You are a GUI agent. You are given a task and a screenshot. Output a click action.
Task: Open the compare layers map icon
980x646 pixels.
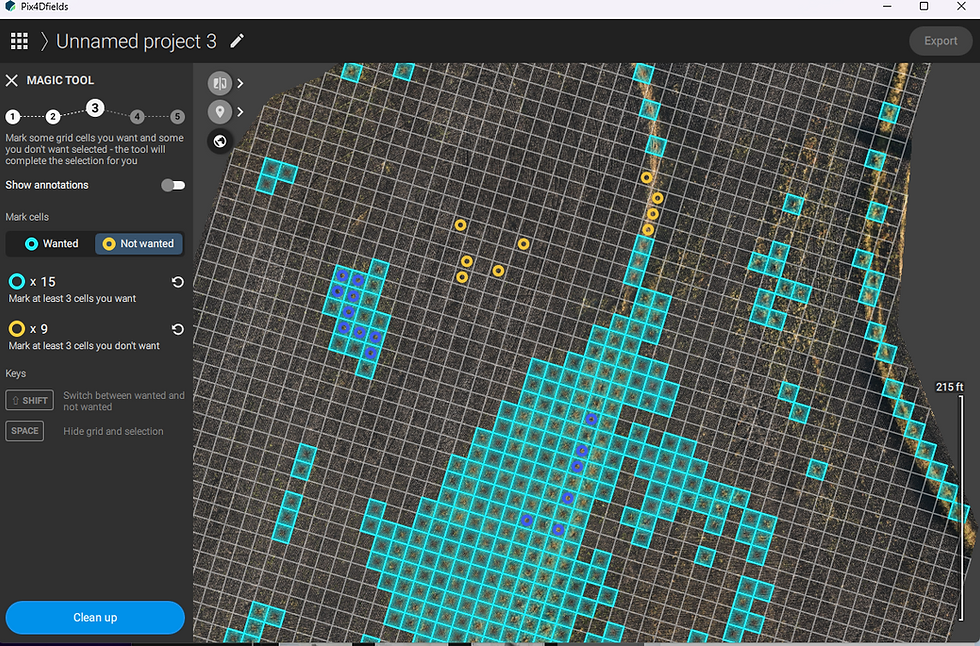219,83
